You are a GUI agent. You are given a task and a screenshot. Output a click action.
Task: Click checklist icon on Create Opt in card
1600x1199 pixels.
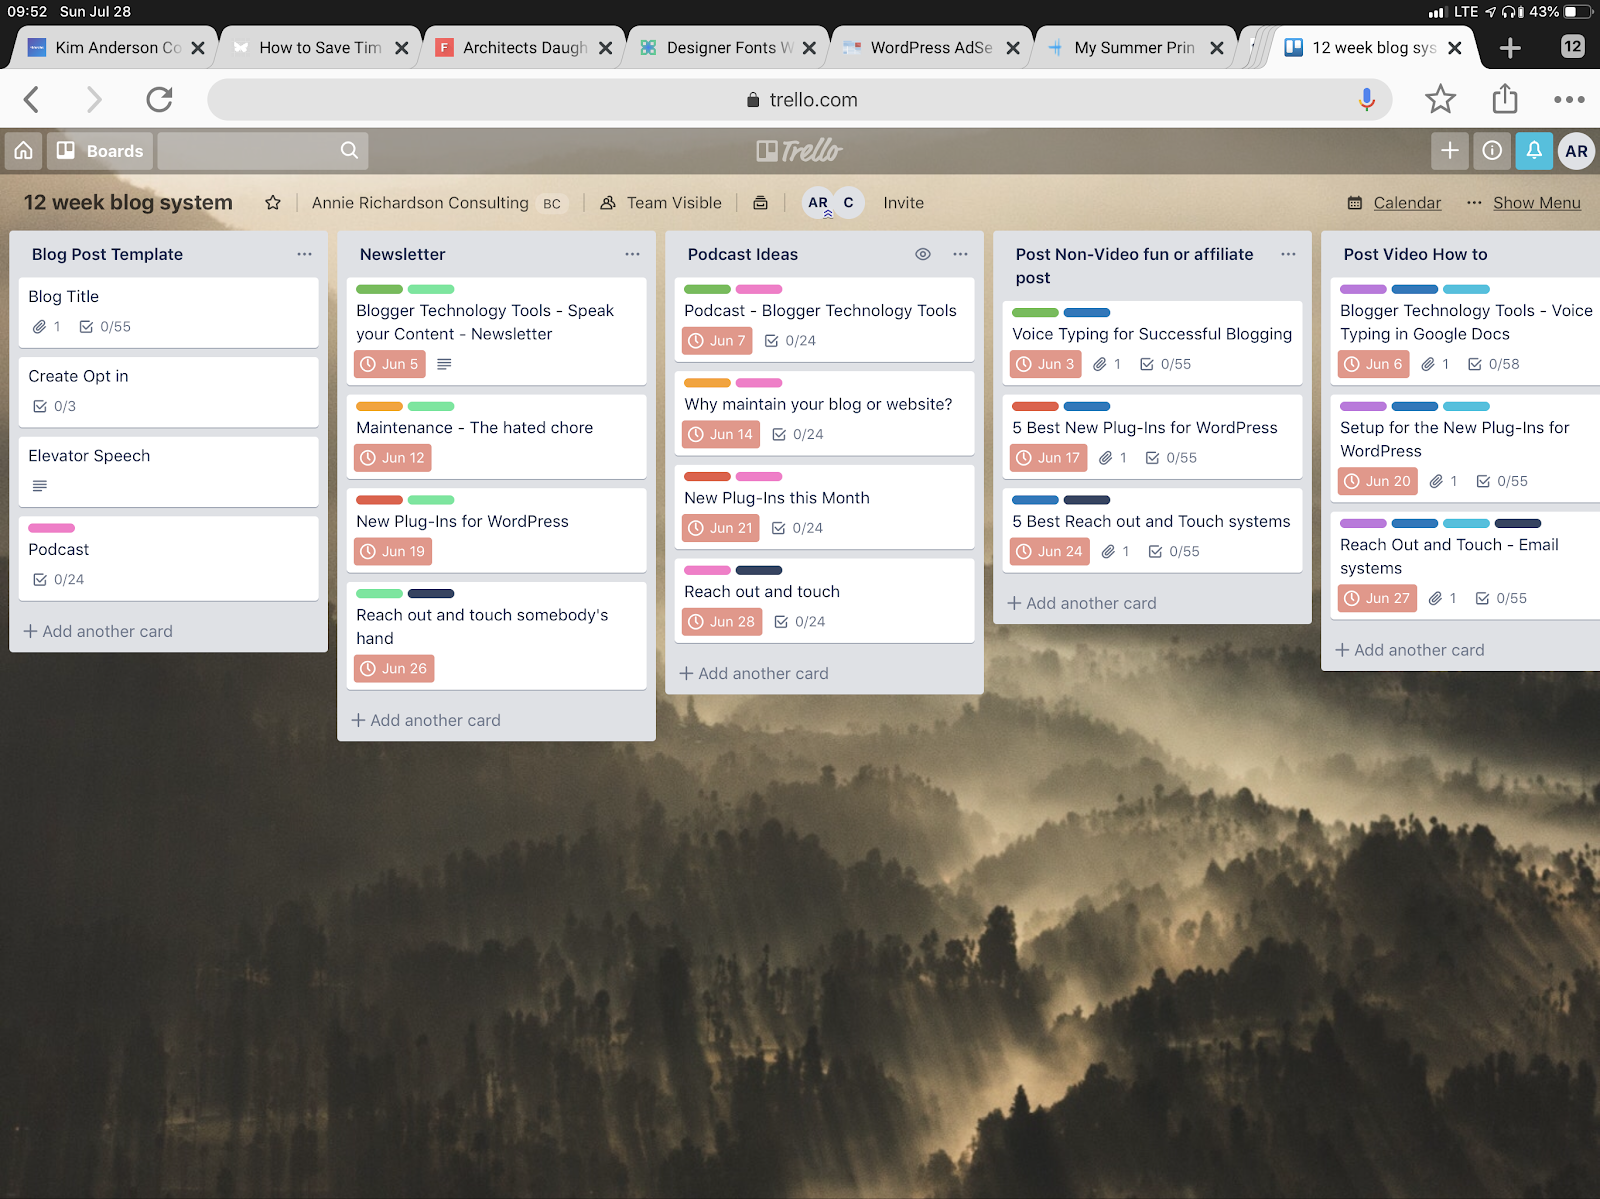(40, 406)
